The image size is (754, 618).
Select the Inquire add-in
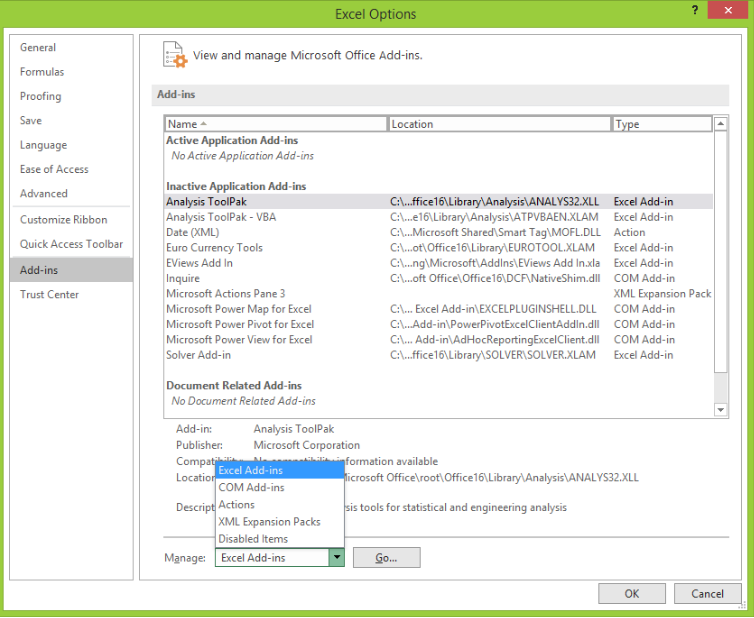438,278
